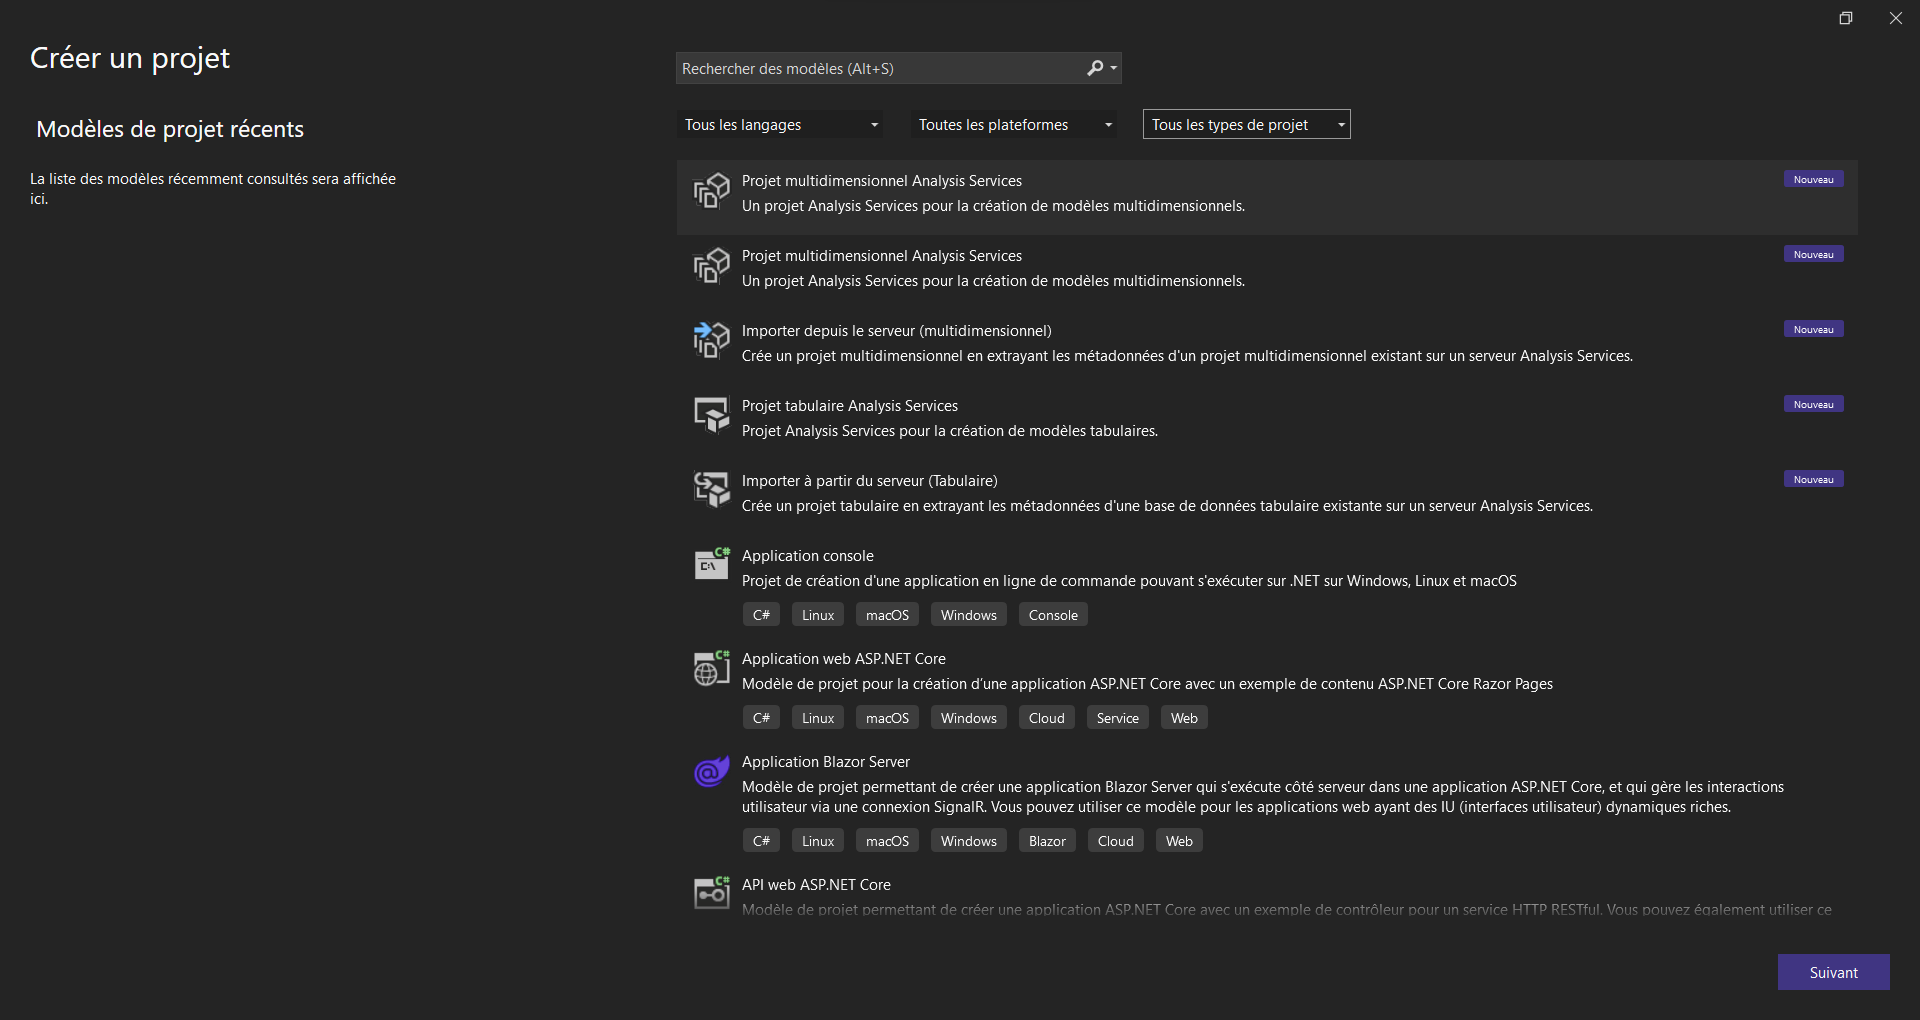
Task: Click the Web tag under Application web ASP.NET Core
Action: [x=1184, y=718]
